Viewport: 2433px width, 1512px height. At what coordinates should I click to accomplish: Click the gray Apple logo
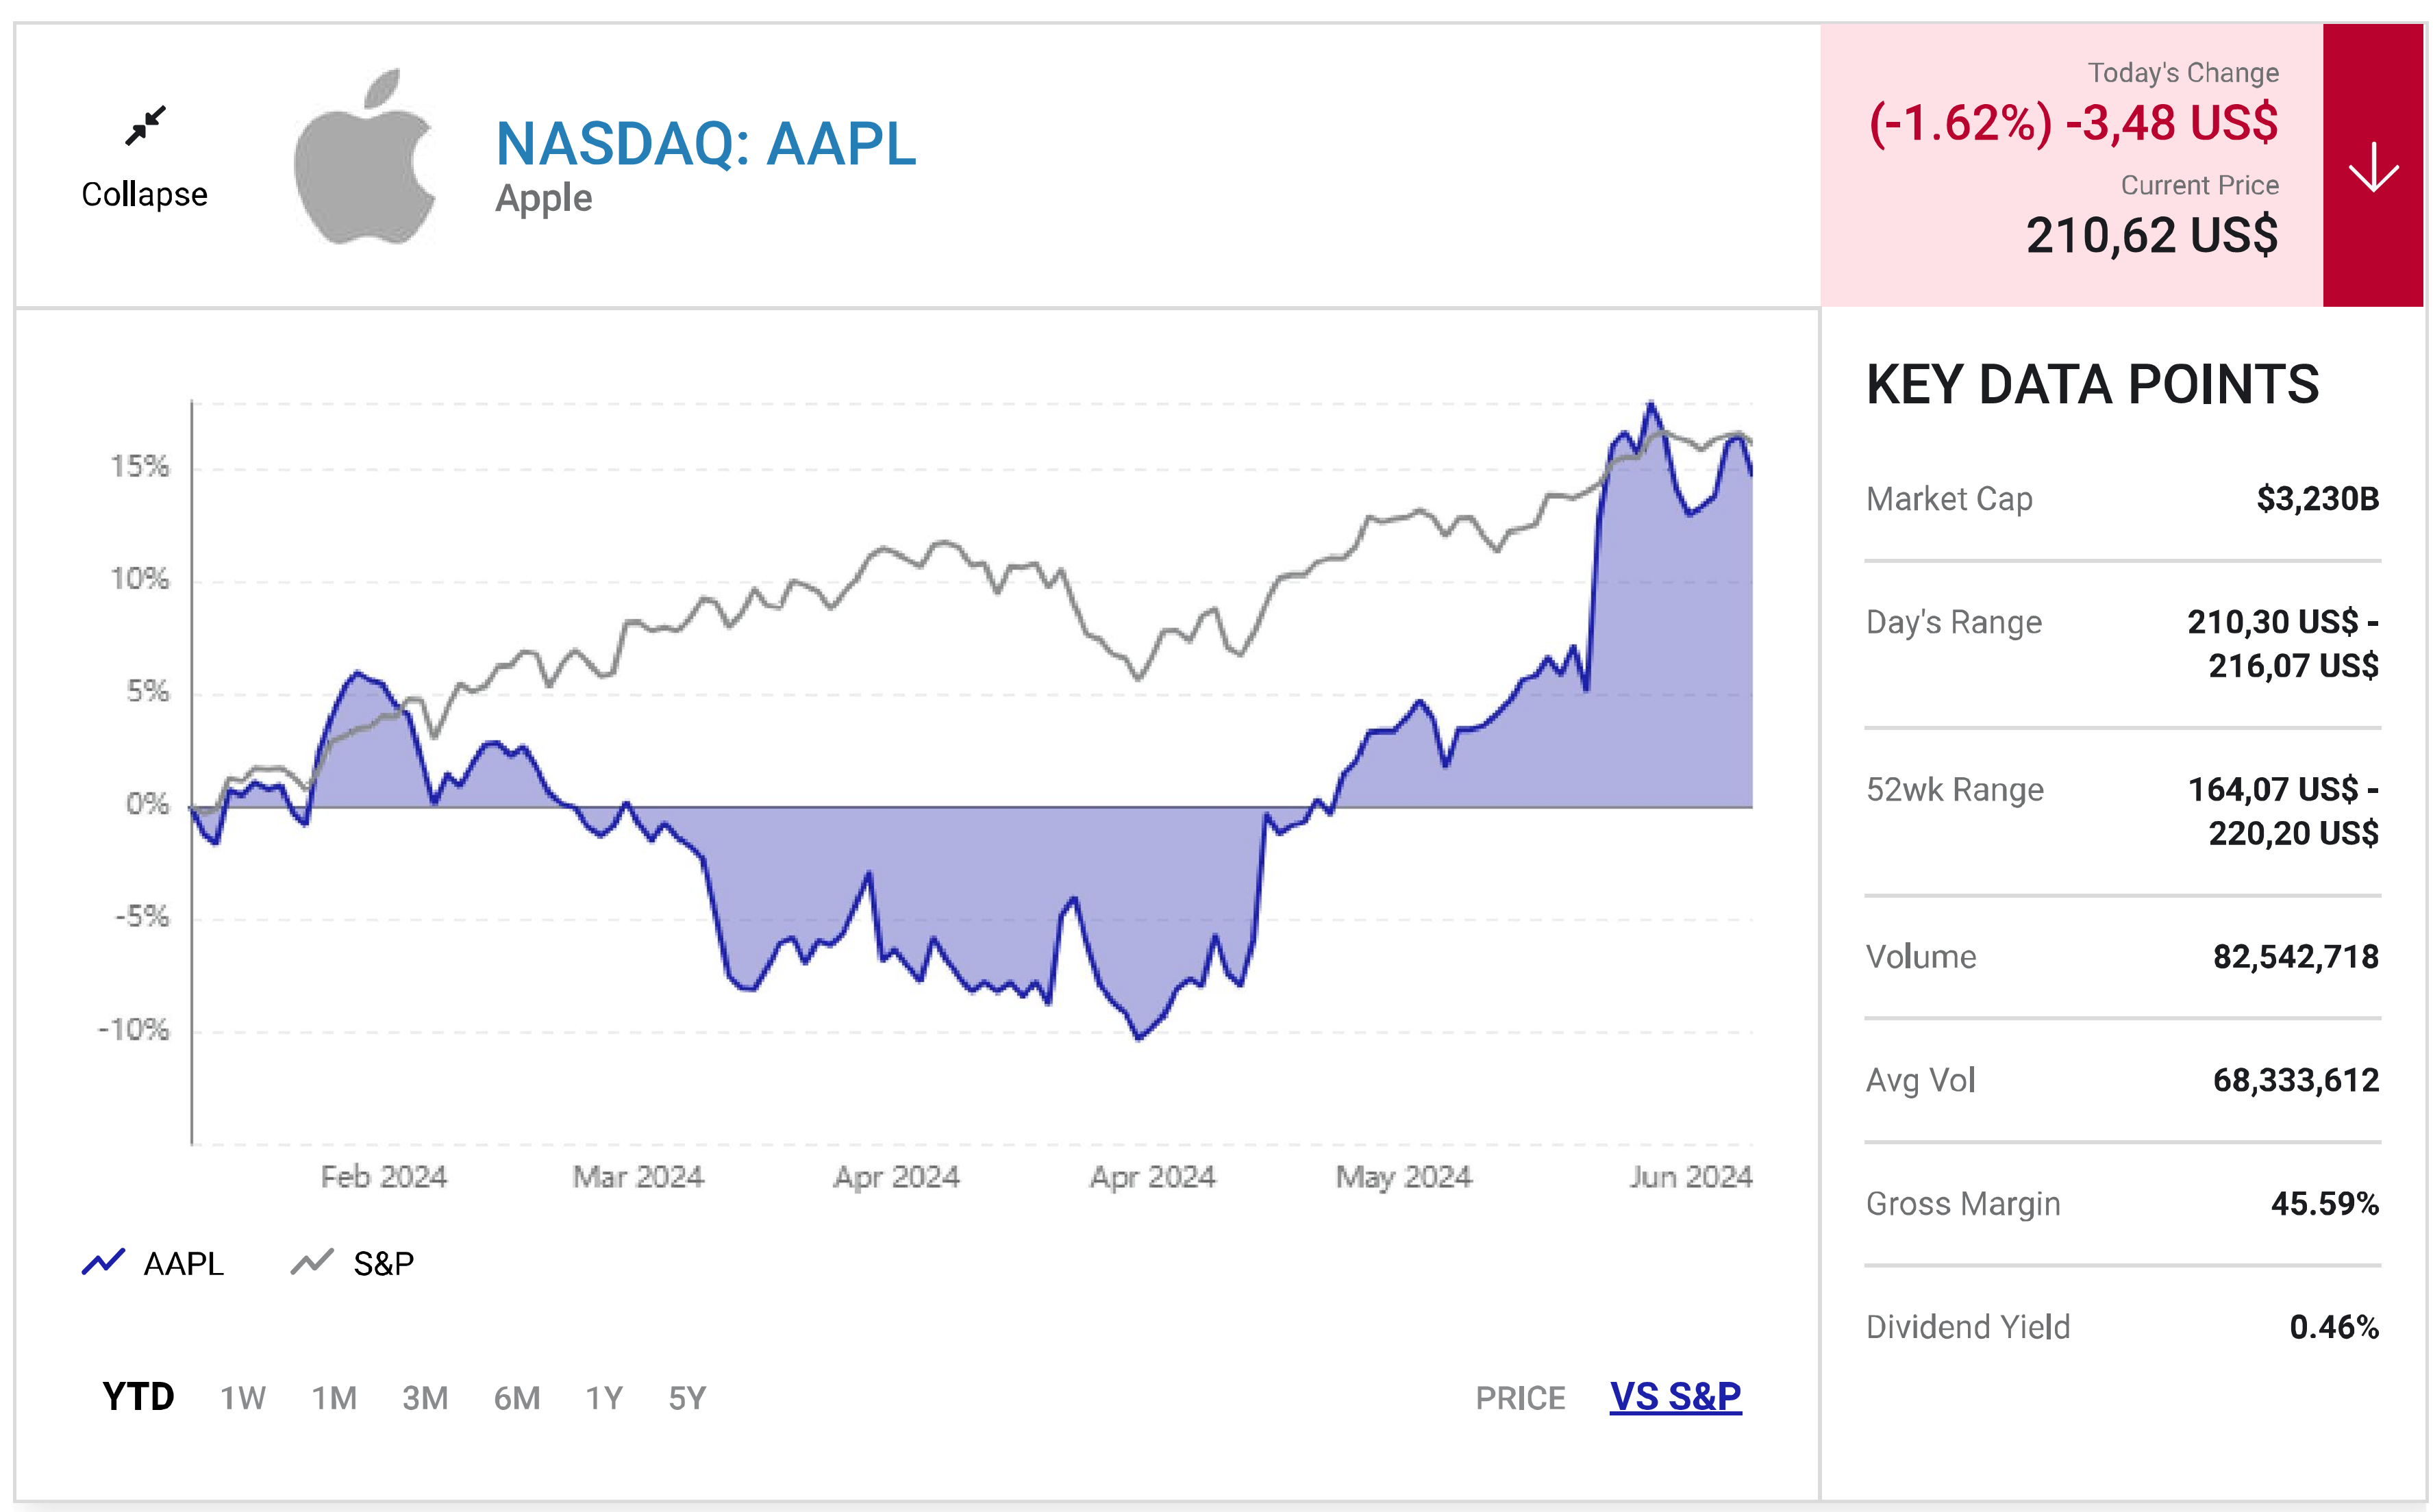coord(365,157)
